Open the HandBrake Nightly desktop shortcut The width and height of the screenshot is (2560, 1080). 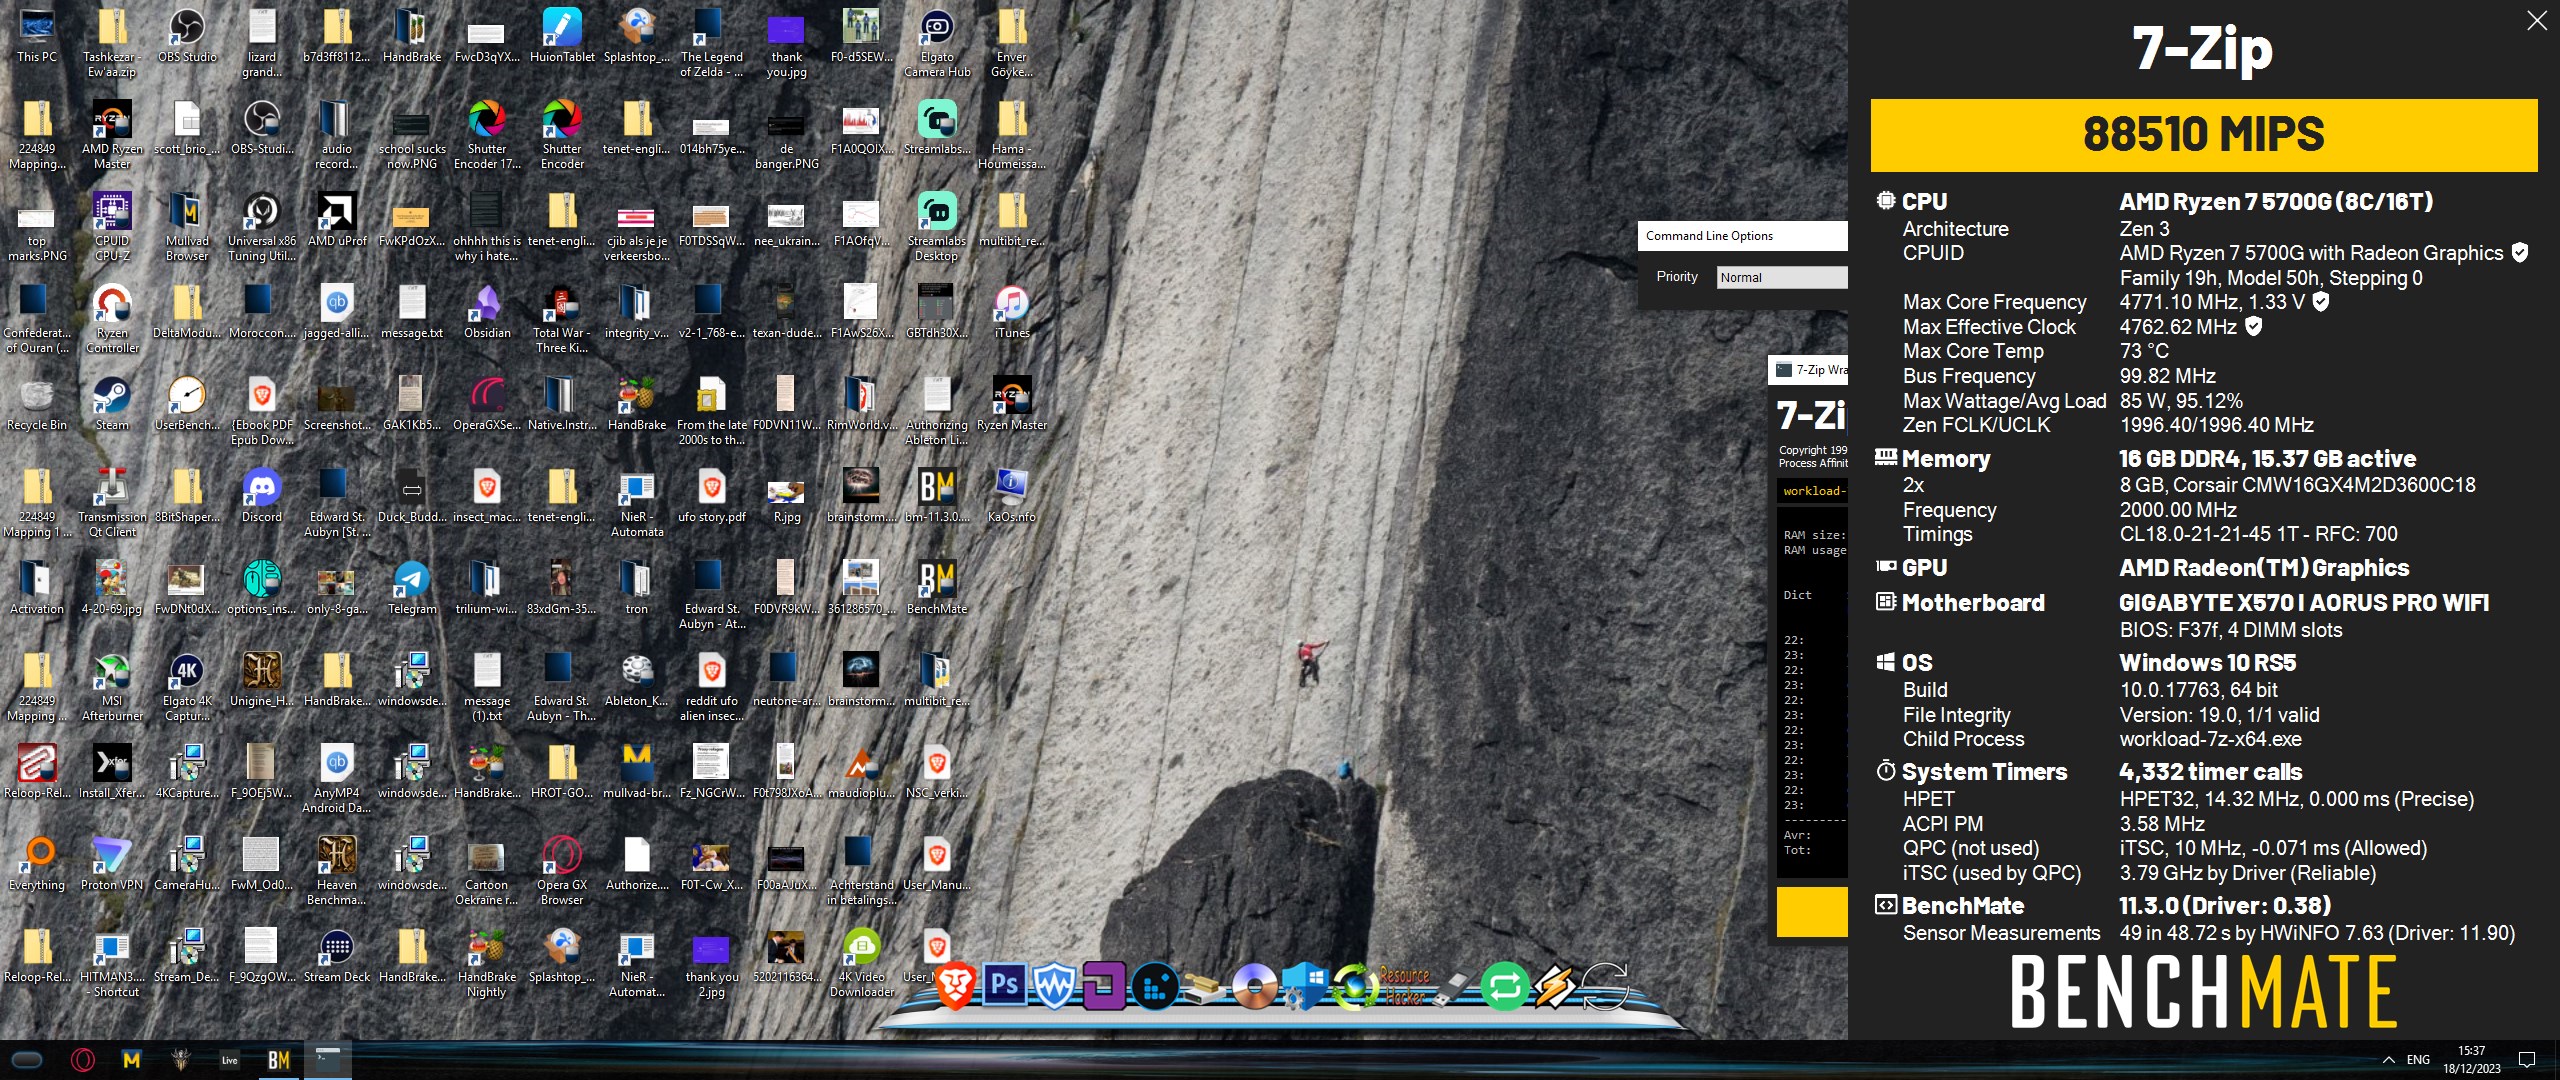487,964
